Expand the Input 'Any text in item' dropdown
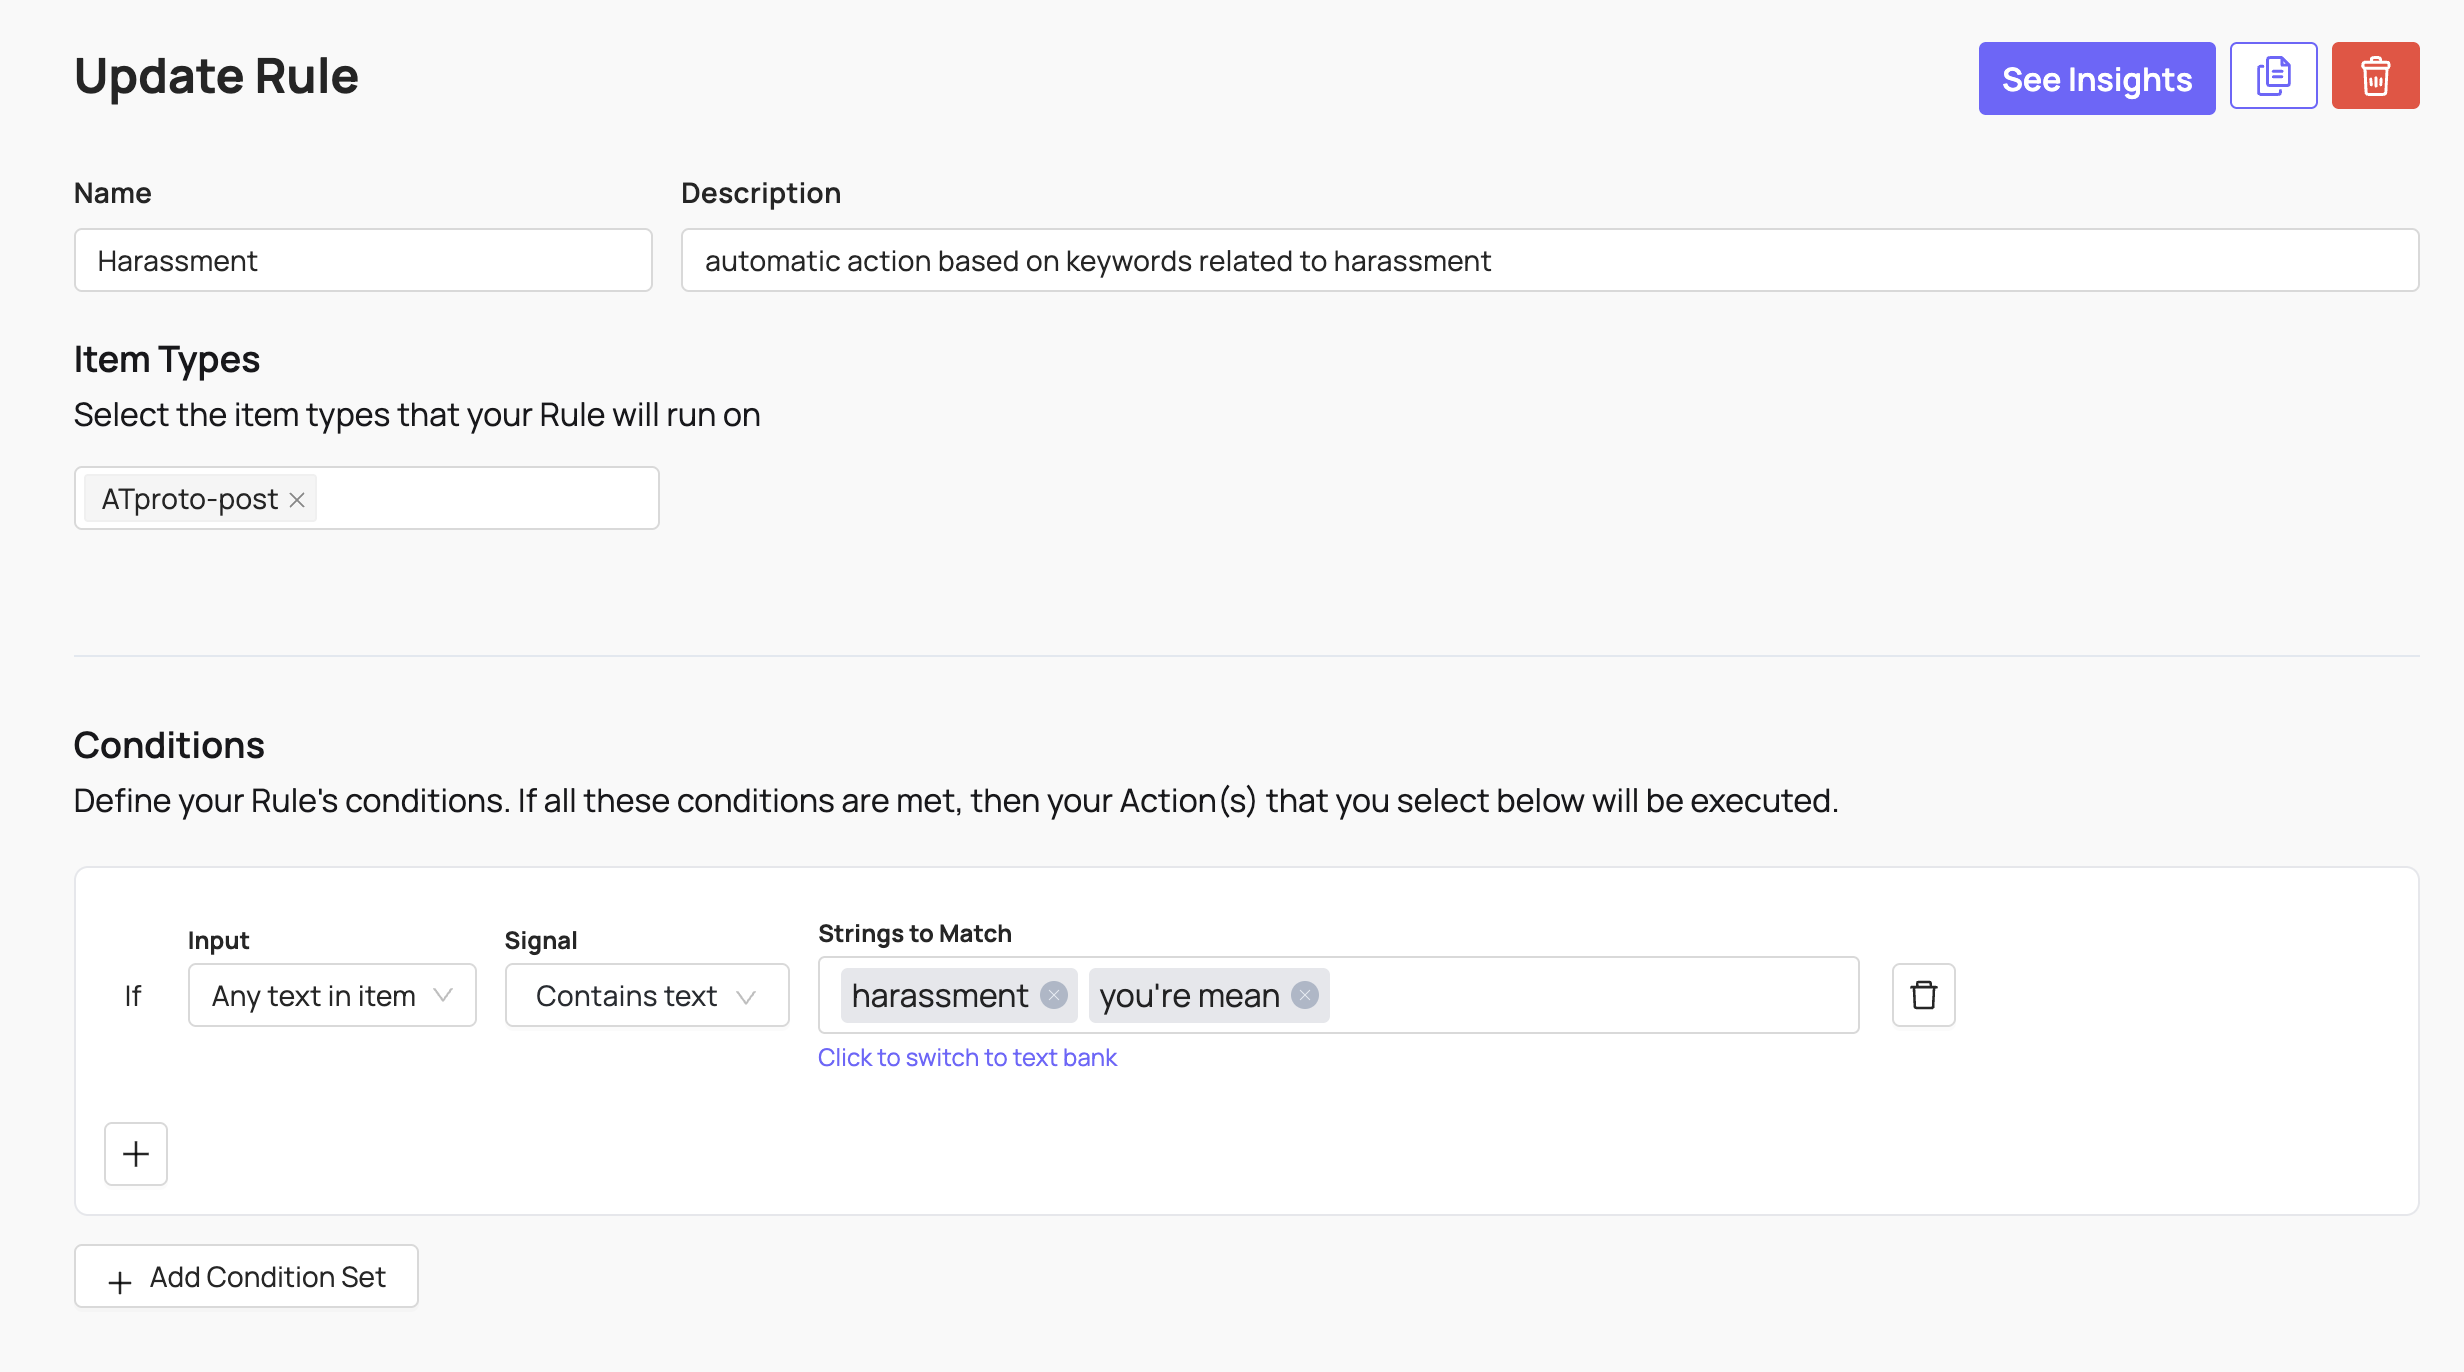The height and width of the screenshot is (1372, 2464). tap(332, 996)
